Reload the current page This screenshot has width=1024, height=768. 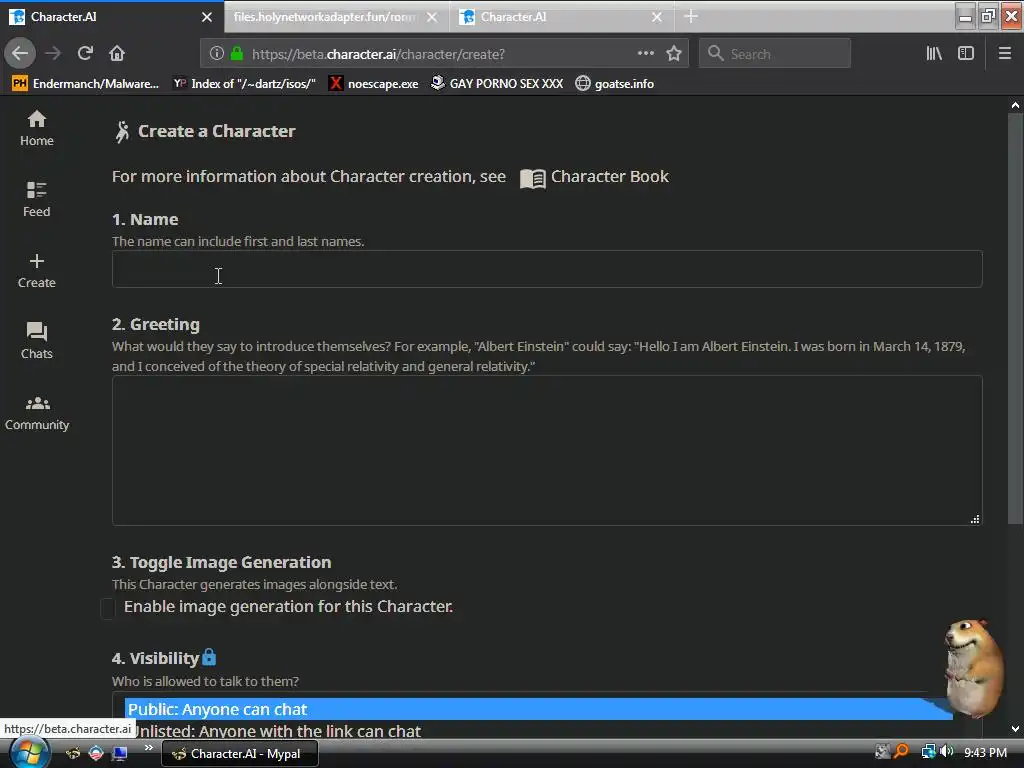click(x=85, y=54)
